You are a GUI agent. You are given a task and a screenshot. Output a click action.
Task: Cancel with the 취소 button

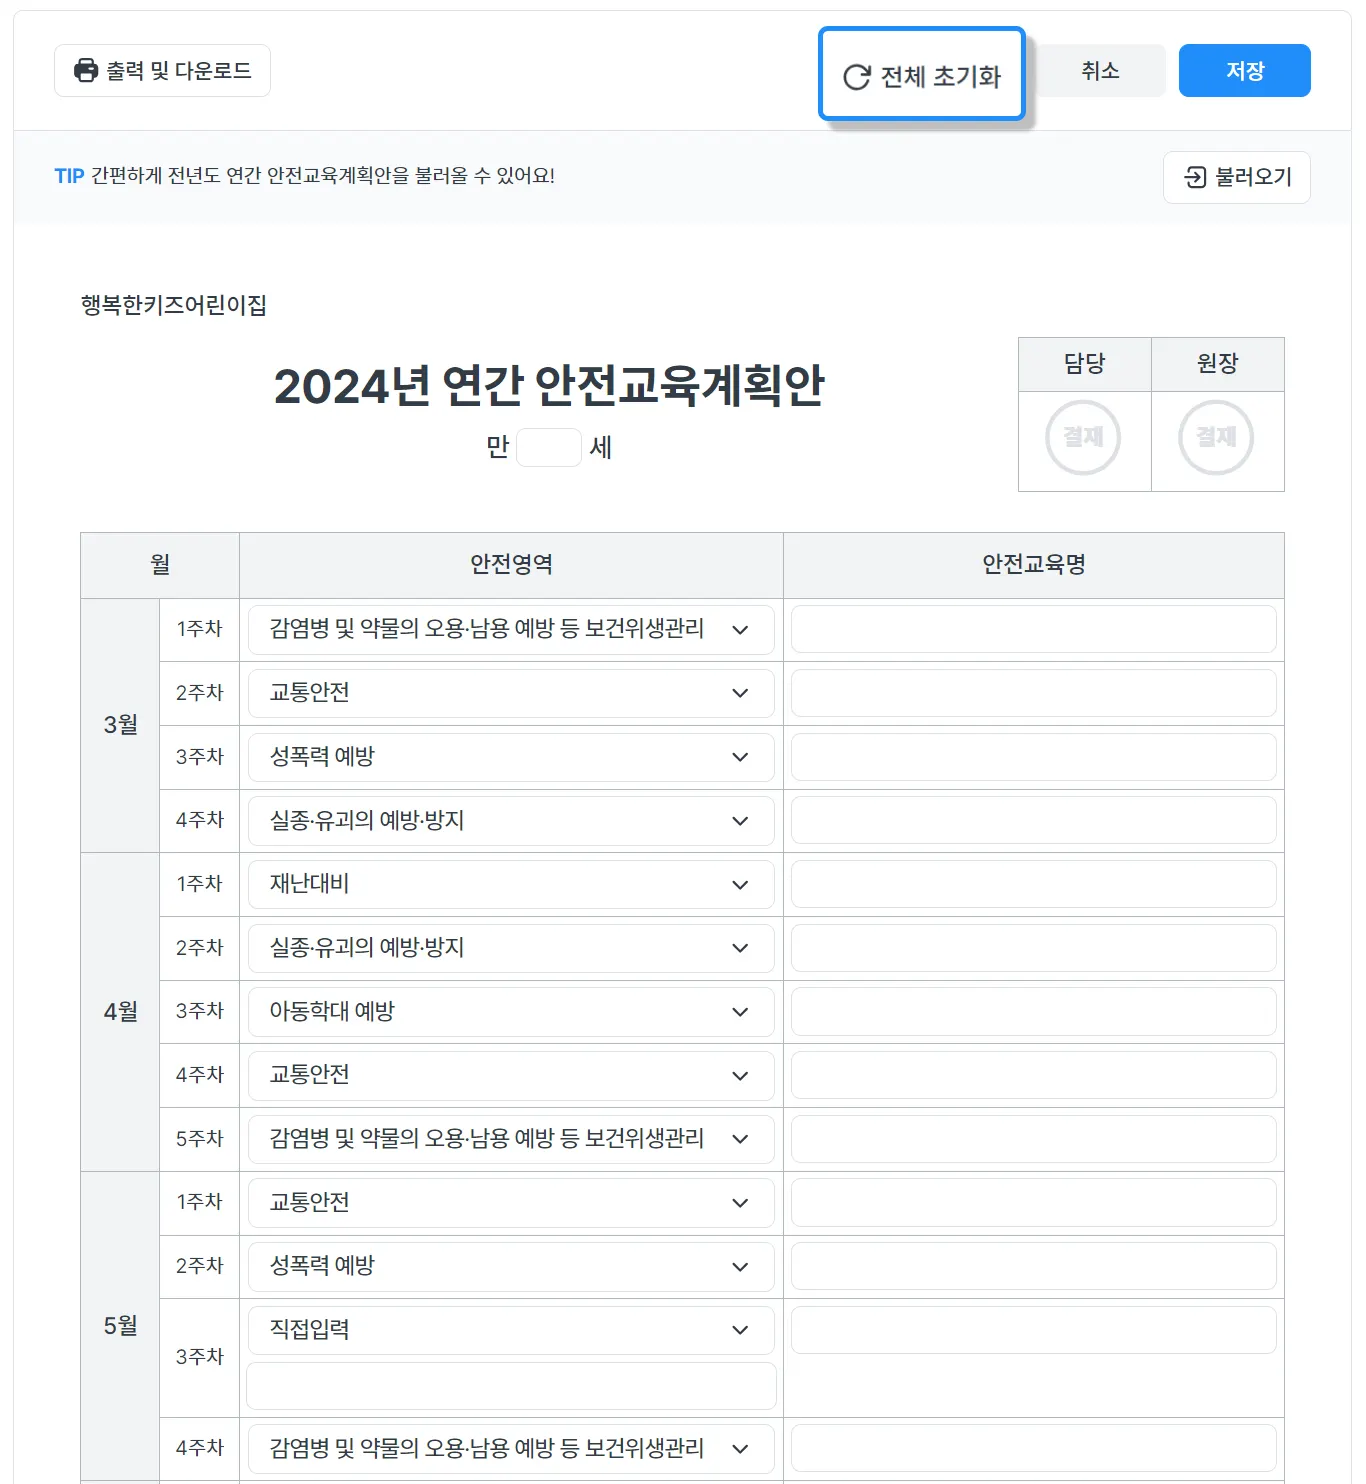tap(1100, 71)
